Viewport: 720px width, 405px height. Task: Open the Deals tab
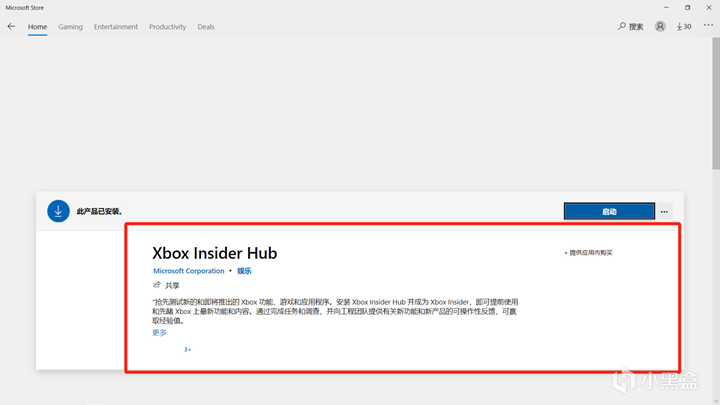(206, 27)
